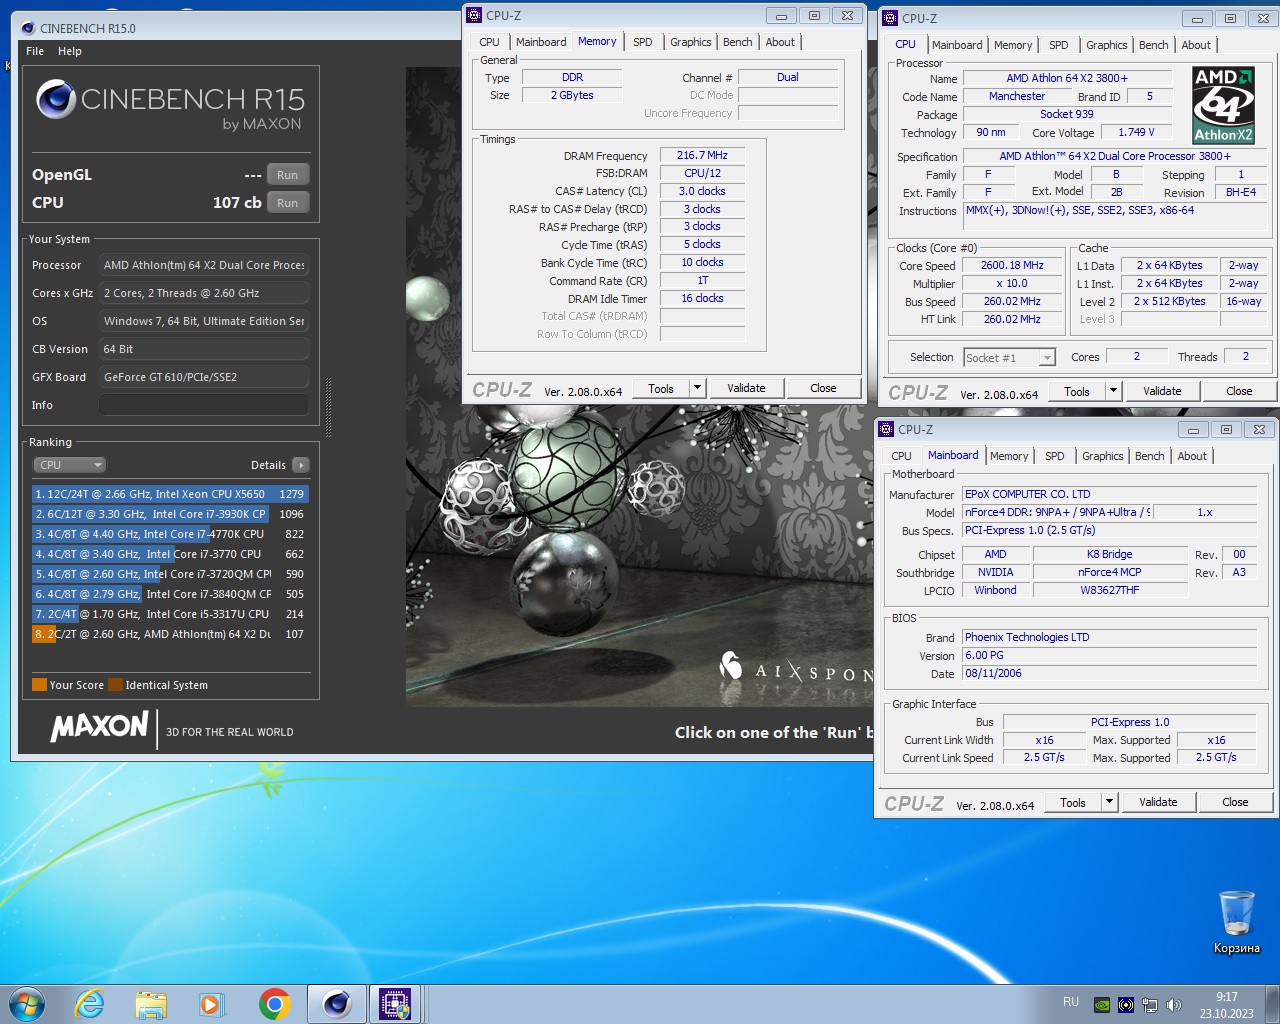
Task: Select ranking row AMD Athlon 64 X2
Action: click(x=170, y=634)
